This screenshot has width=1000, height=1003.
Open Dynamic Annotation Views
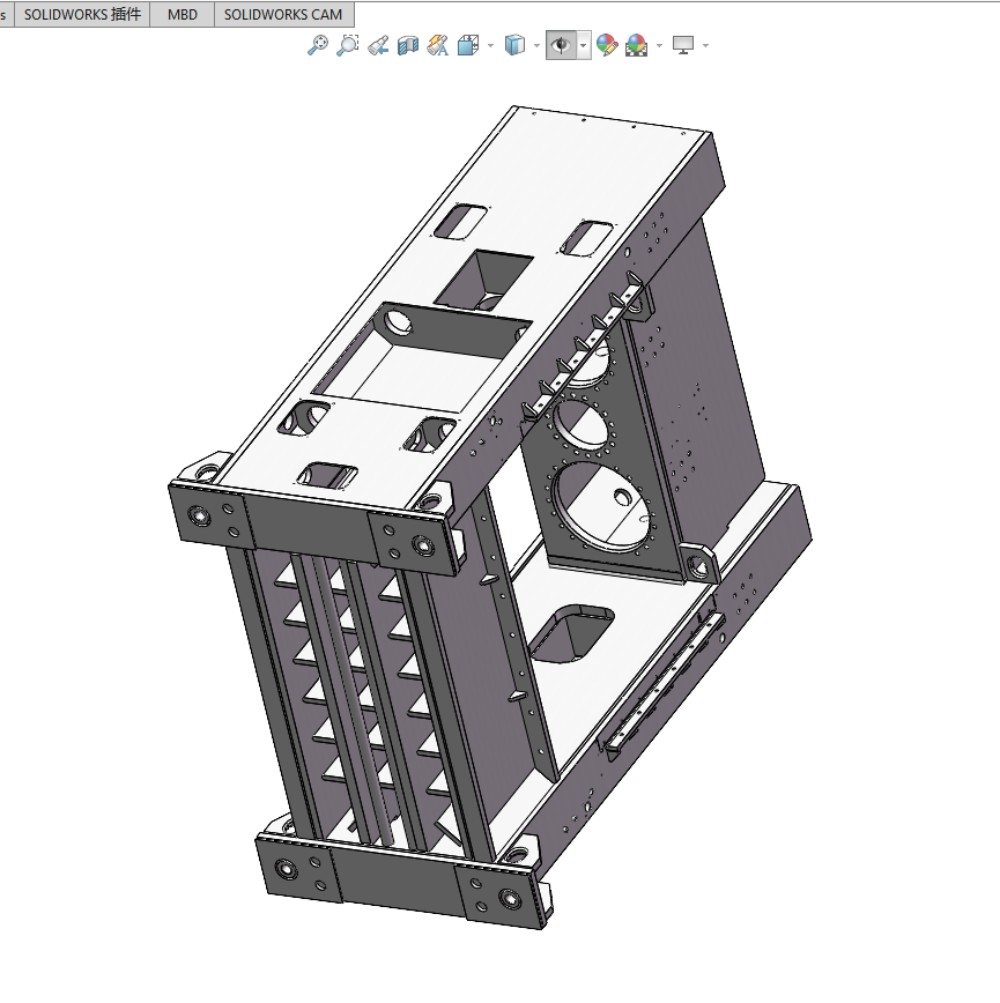pos(437,45)
